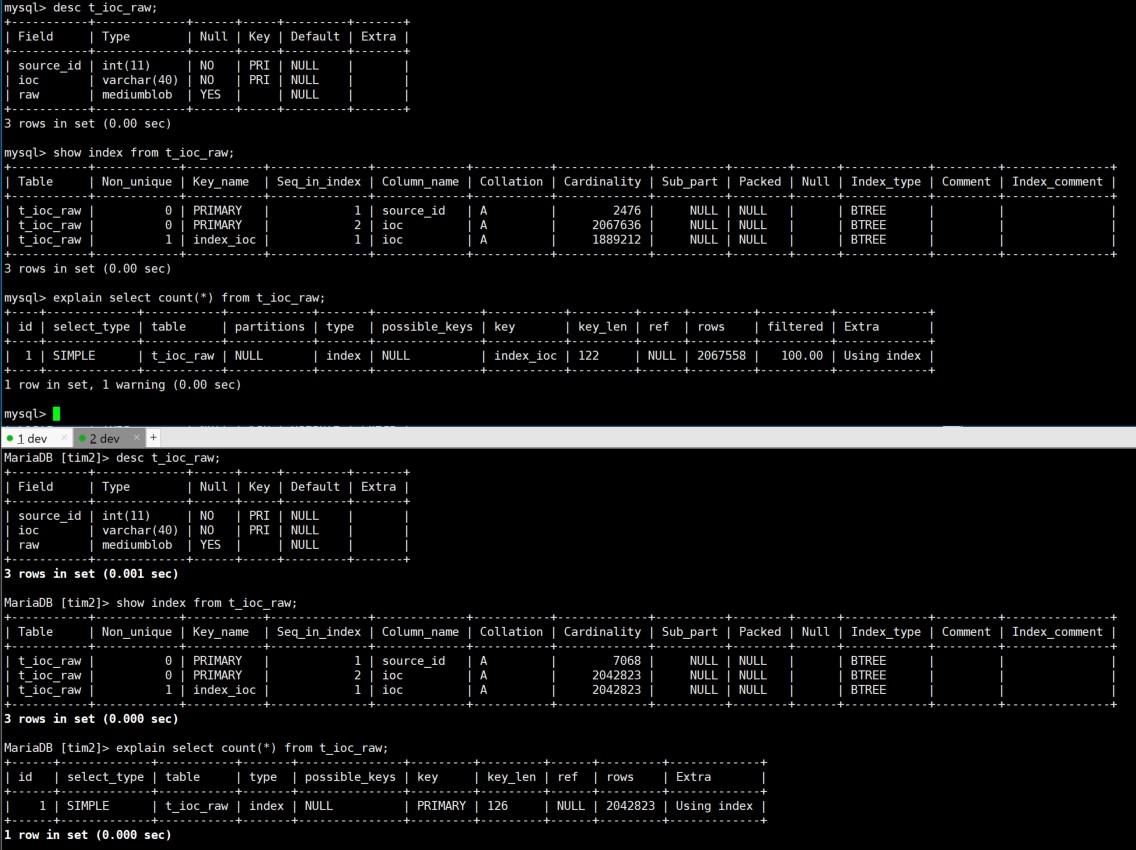Close the "1 dev" tab with its x
The image size is (1136, 850).
(x=64, y=438)
